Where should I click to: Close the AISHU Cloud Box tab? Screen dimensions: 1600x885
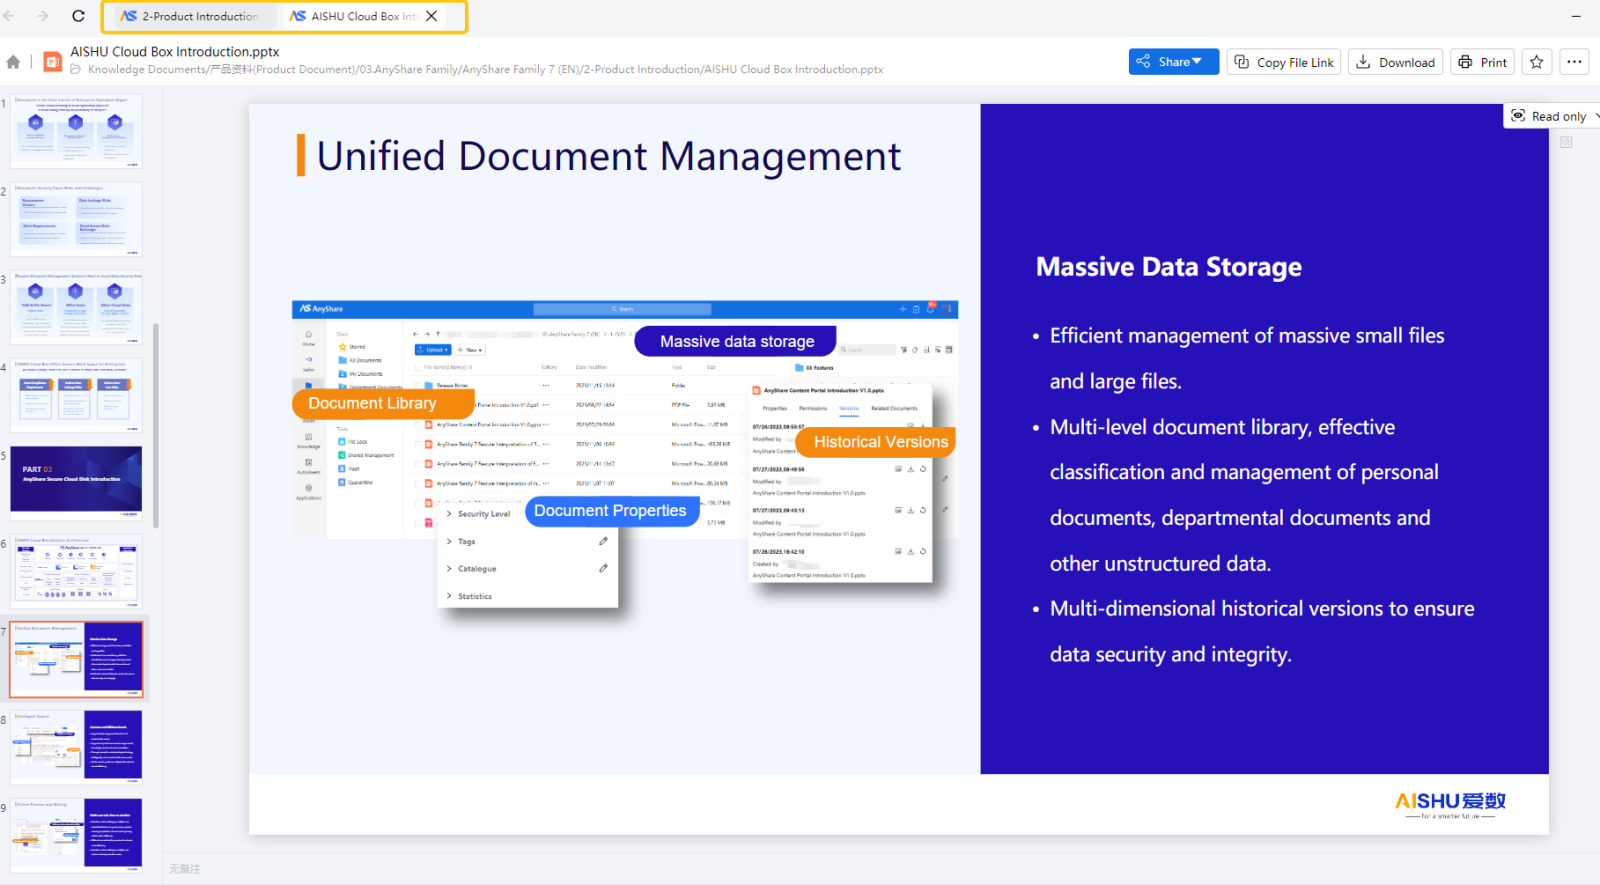(x=432, y=16)
